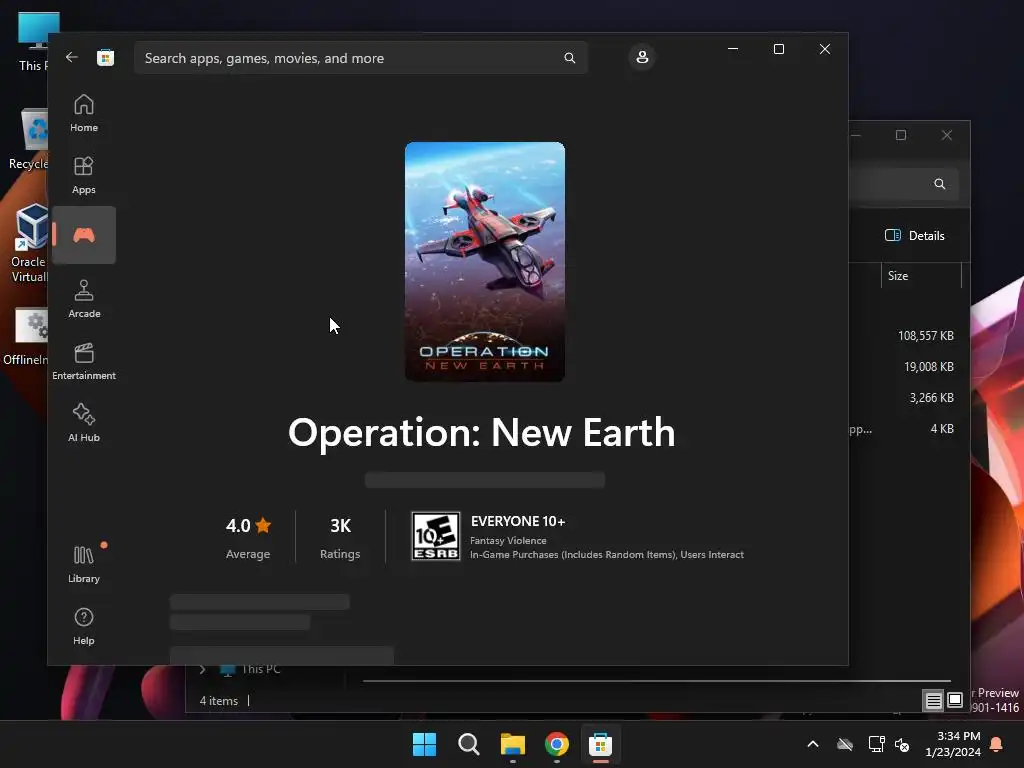Focus the Search apps, games, movies field
Image resolution: width=1024 pixels, height=768 pixels.
click(x=360, y=58)
